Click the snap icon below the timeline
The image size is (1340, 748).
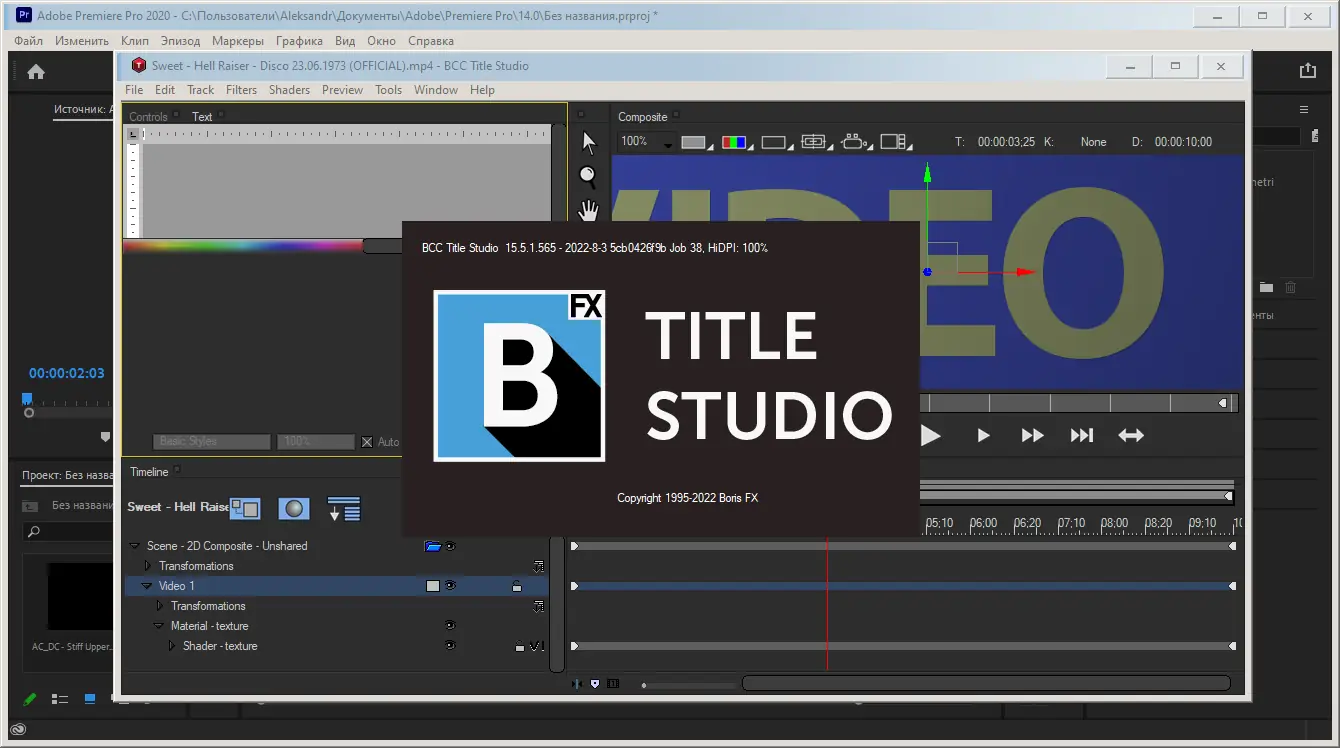(x=577, y=684)
